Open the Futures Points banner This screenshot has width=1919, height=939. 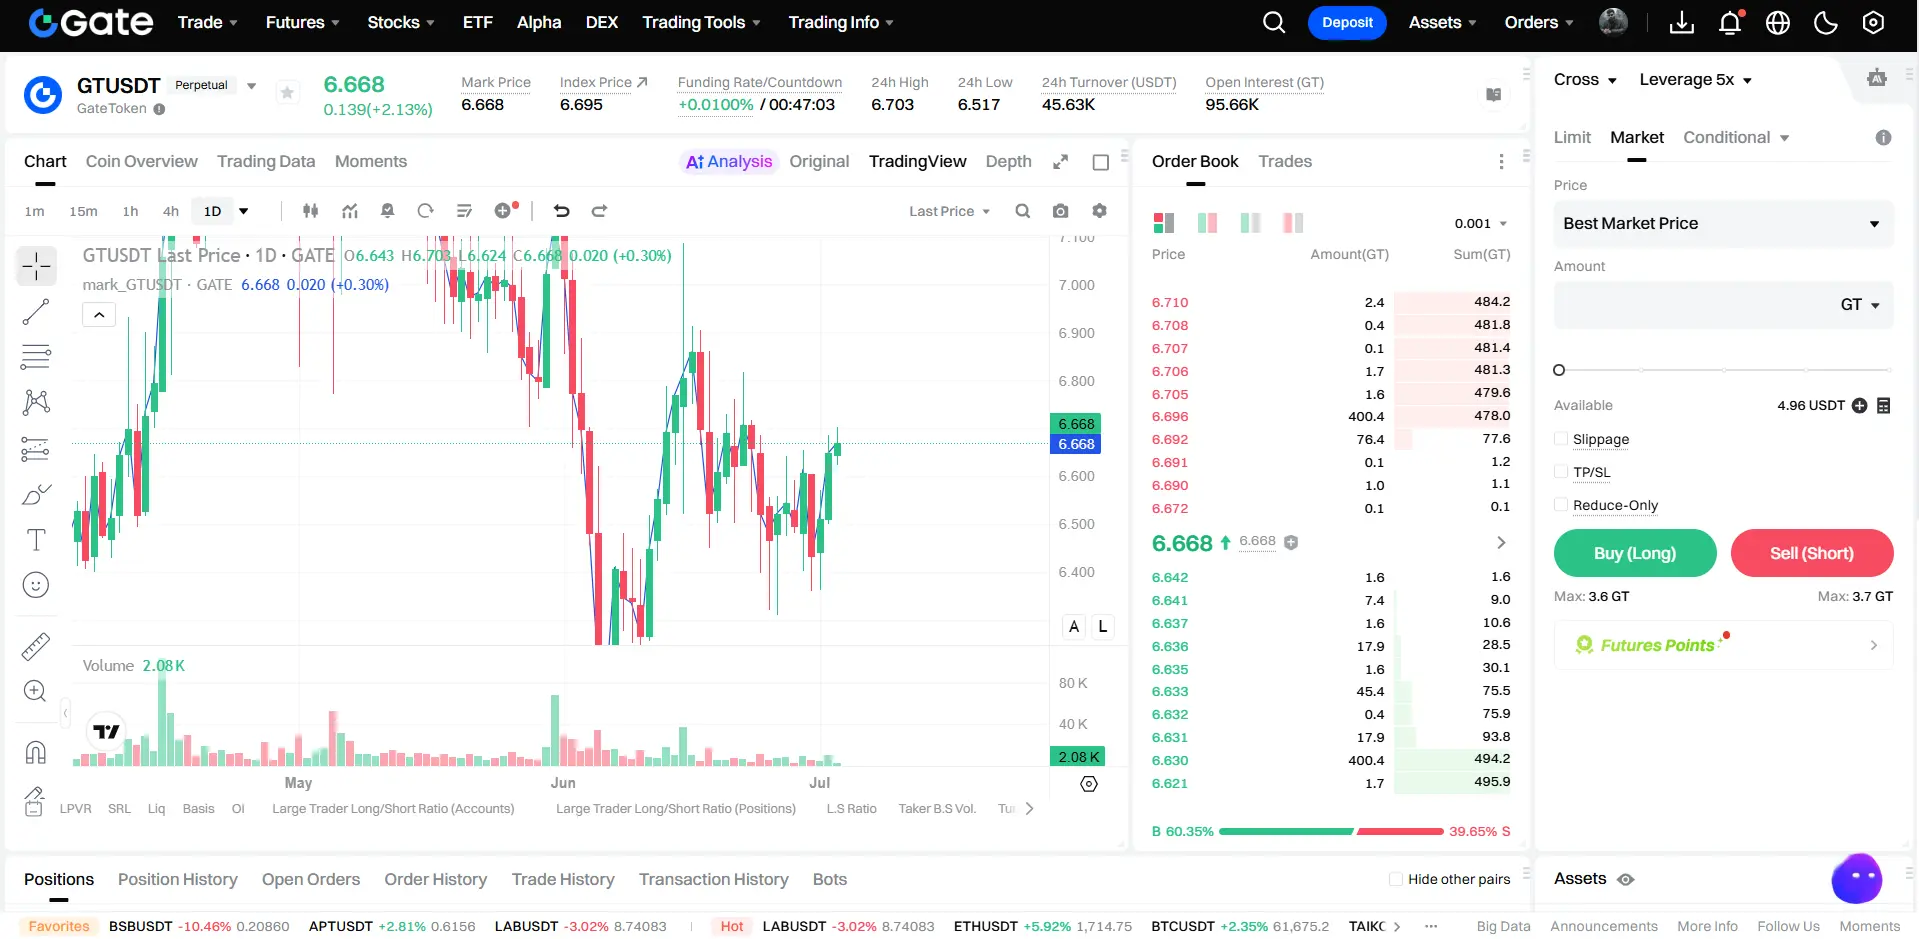[x=1724, y=645]
